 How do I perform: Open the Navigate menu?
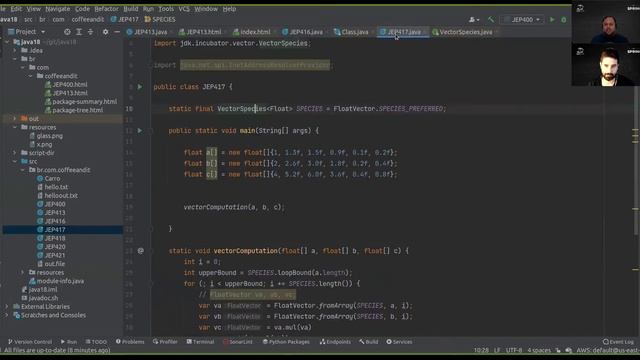pyautogui.click(x=58, y=9)
